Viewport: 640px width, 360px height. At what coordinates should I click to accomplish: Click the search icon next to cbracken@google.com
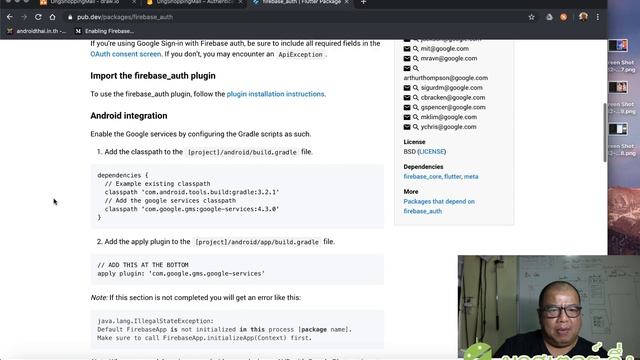point(416,98)
